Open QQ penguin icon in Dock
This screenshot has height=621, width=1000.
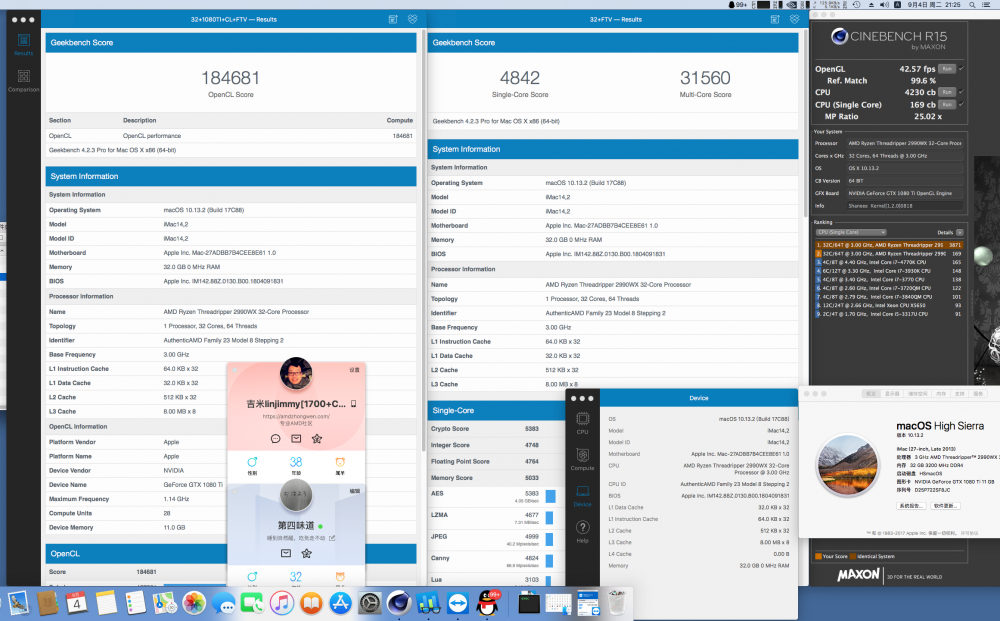488,603
